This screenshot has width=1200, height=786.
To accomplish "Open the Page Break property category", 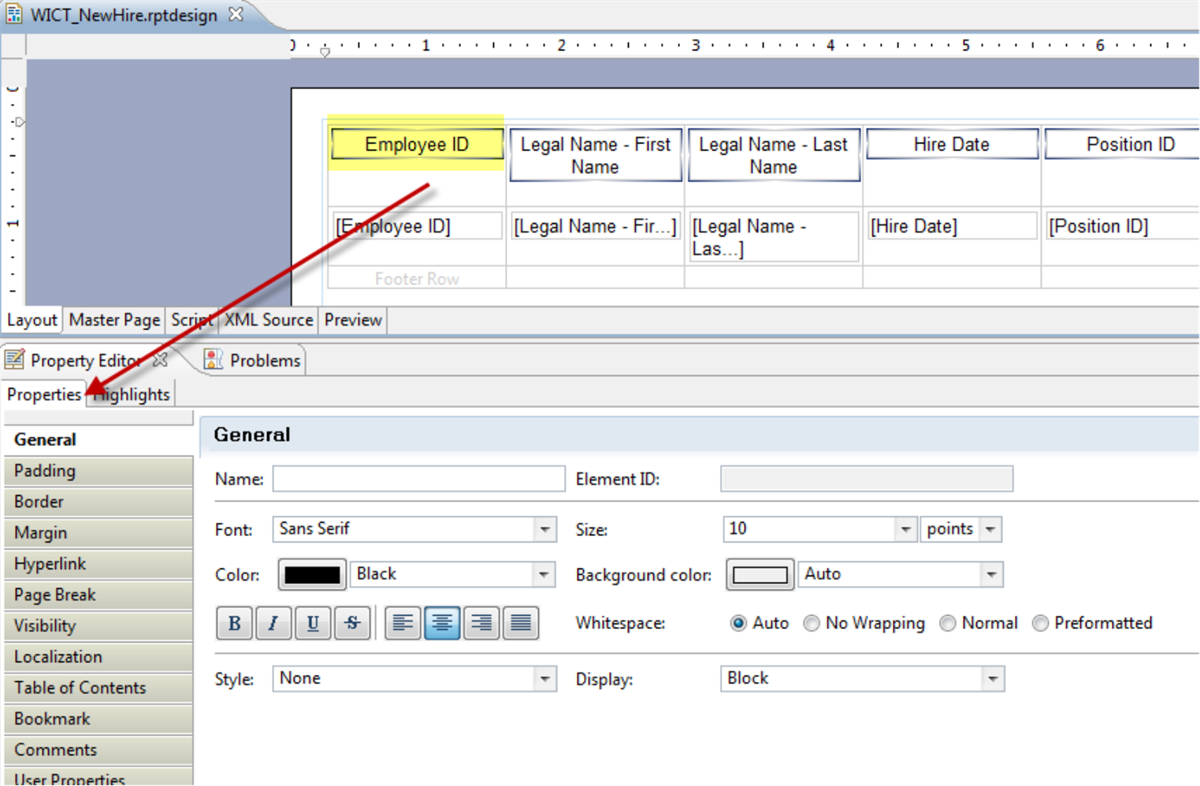I will (97, 595).
